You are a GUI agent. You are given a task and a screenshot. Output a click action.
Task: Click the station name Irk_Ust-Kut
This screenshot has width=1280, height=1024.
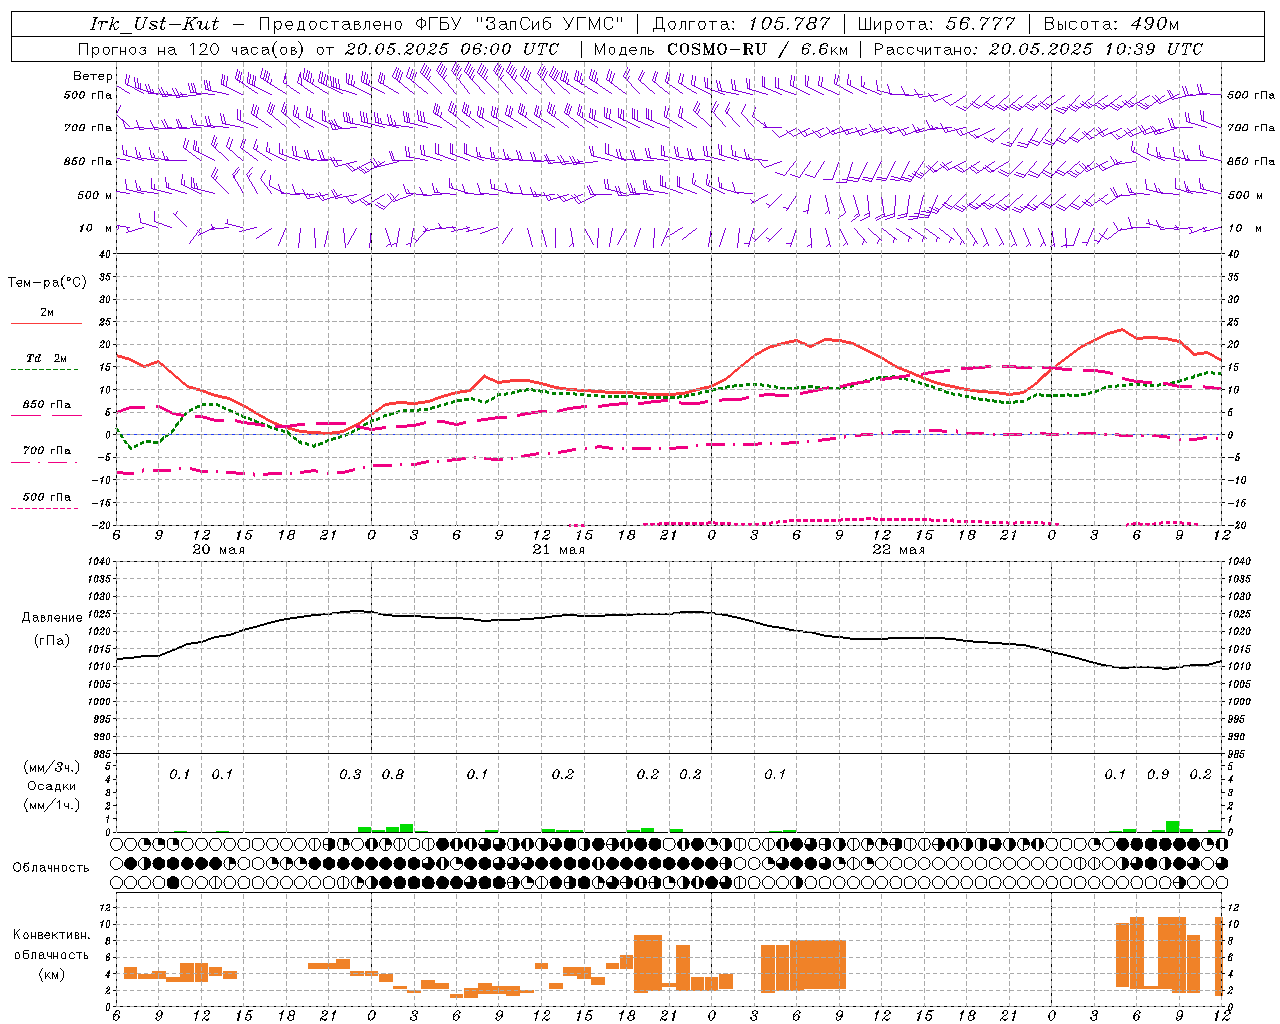pos(154,24)
